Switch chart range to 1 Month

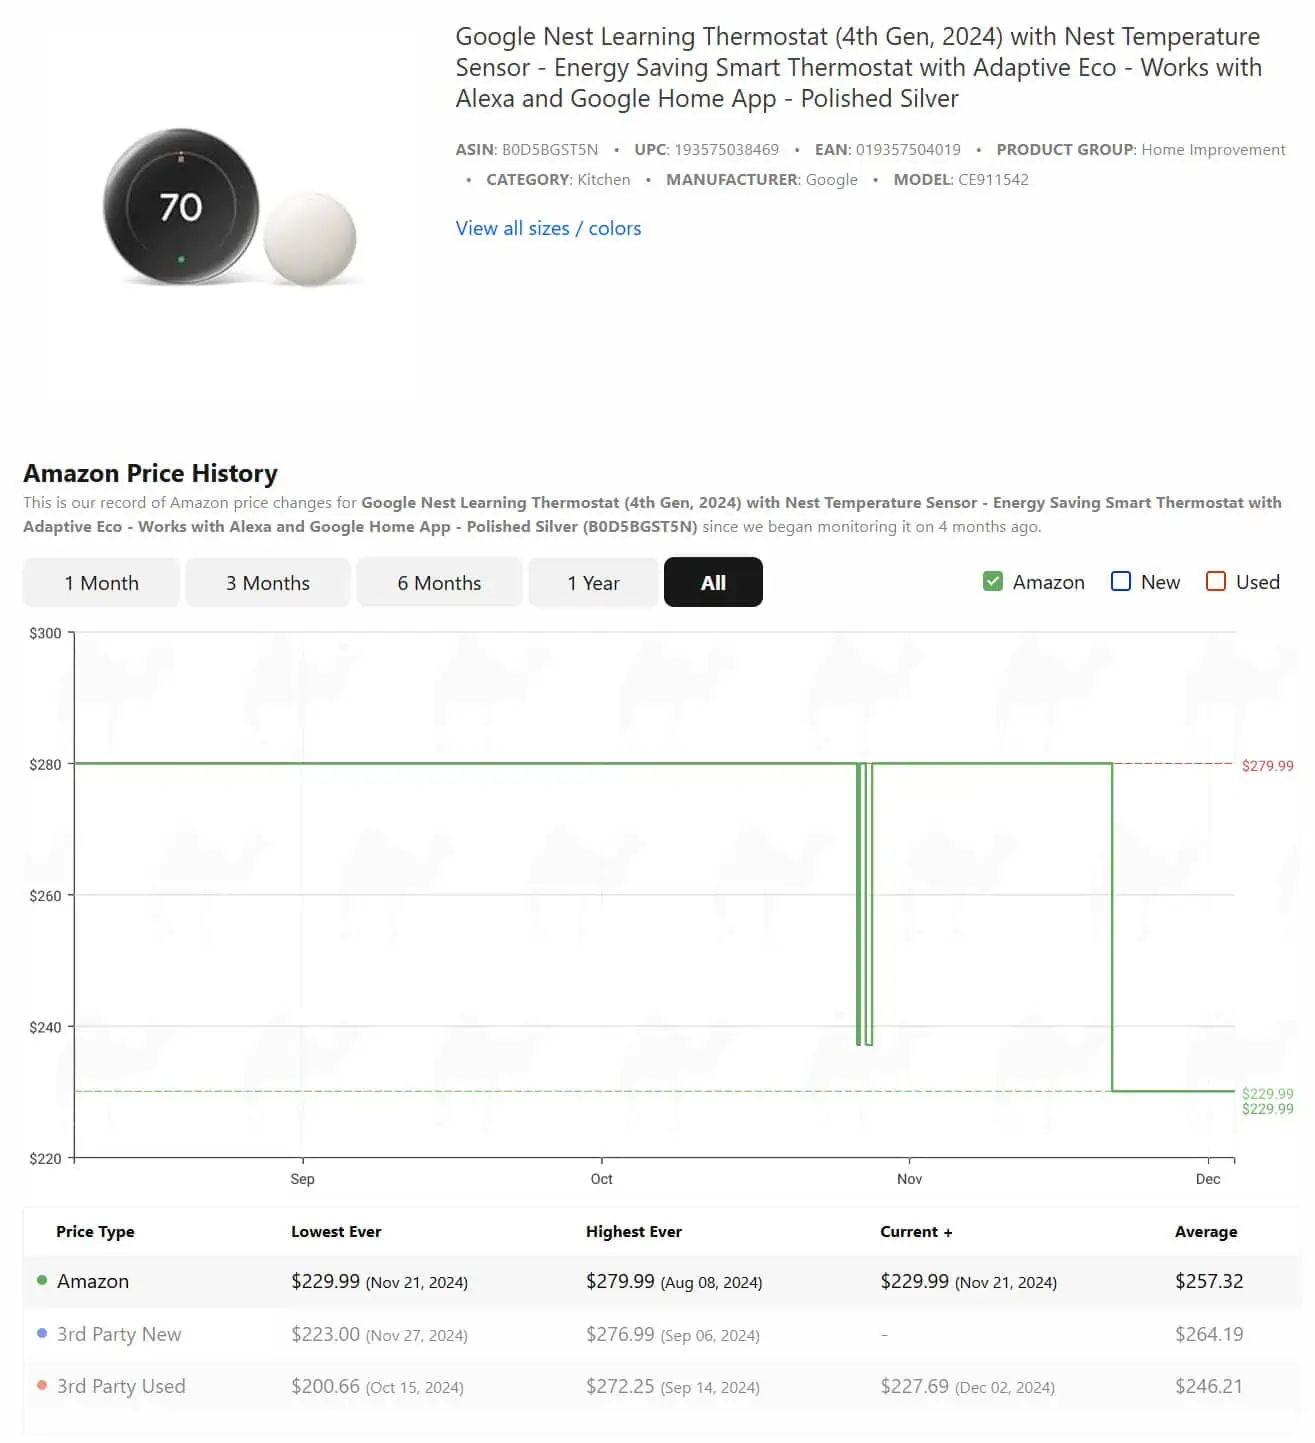[x=101, y=583]
